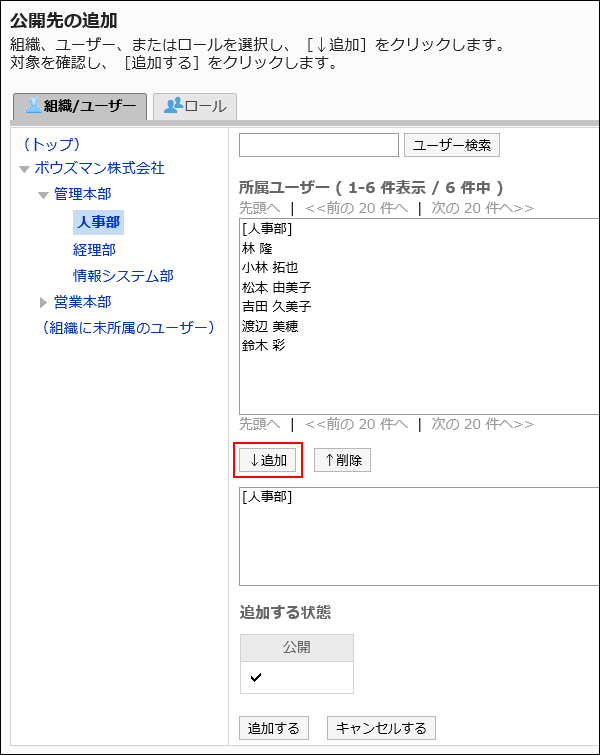Click the ロール tab people icon
This screenshot has width=600, height=755.
(x=173, y=105)
